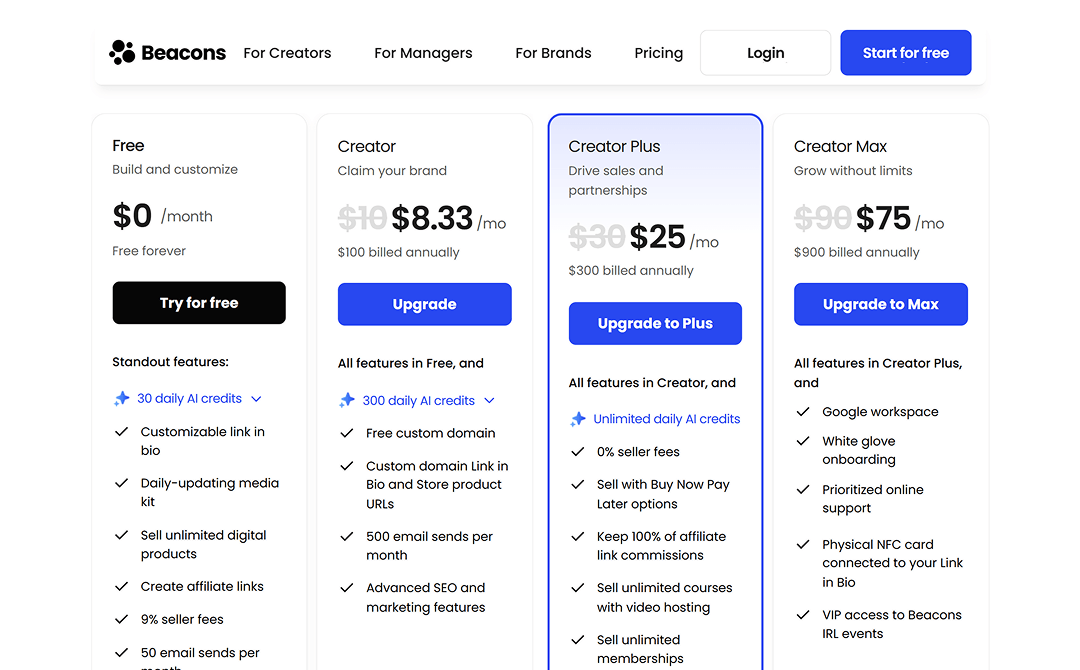Click the crossed-out $10 price
1080x670 pixels.
(x=362, y=219)
